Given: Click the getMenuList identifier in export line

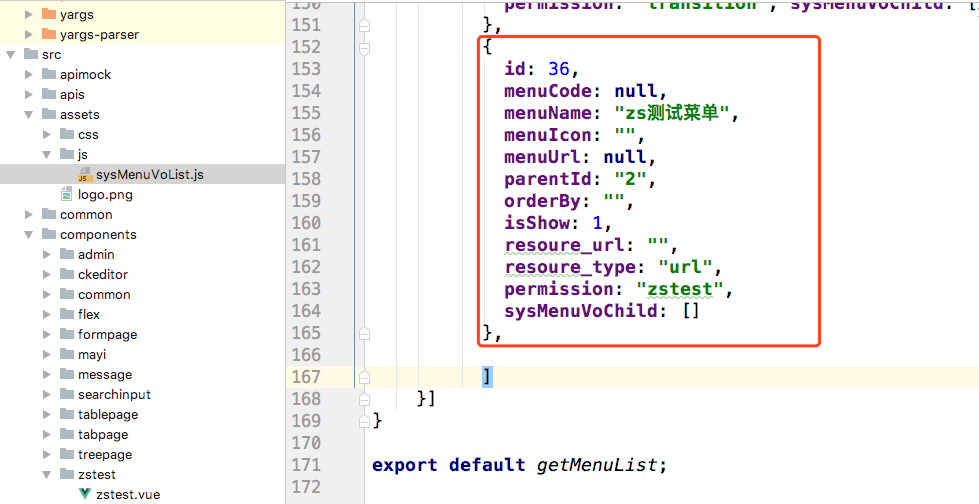Looking at the screenshot, I should point(597,465).
